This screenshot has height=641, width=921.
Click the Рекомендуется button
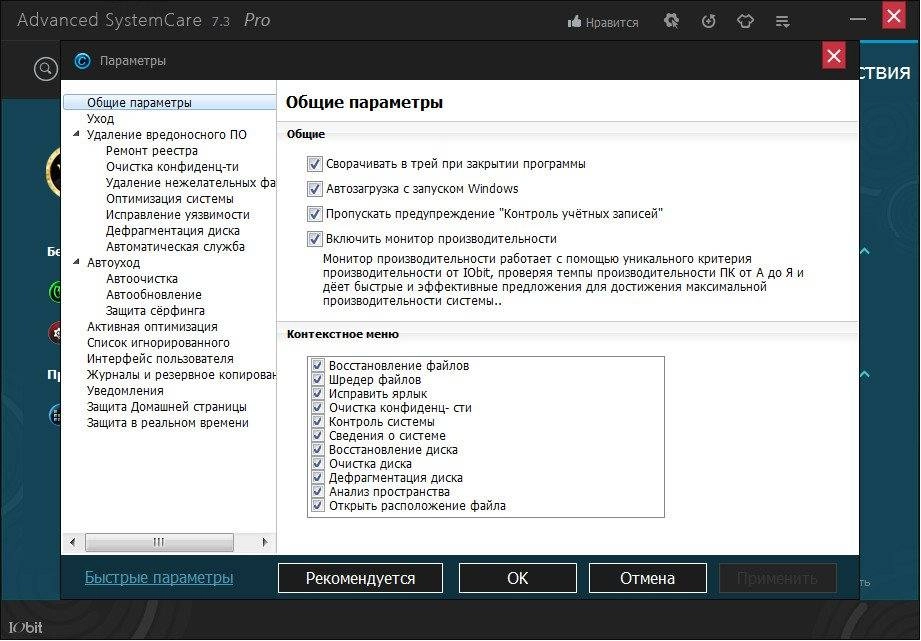pos(360,578)
